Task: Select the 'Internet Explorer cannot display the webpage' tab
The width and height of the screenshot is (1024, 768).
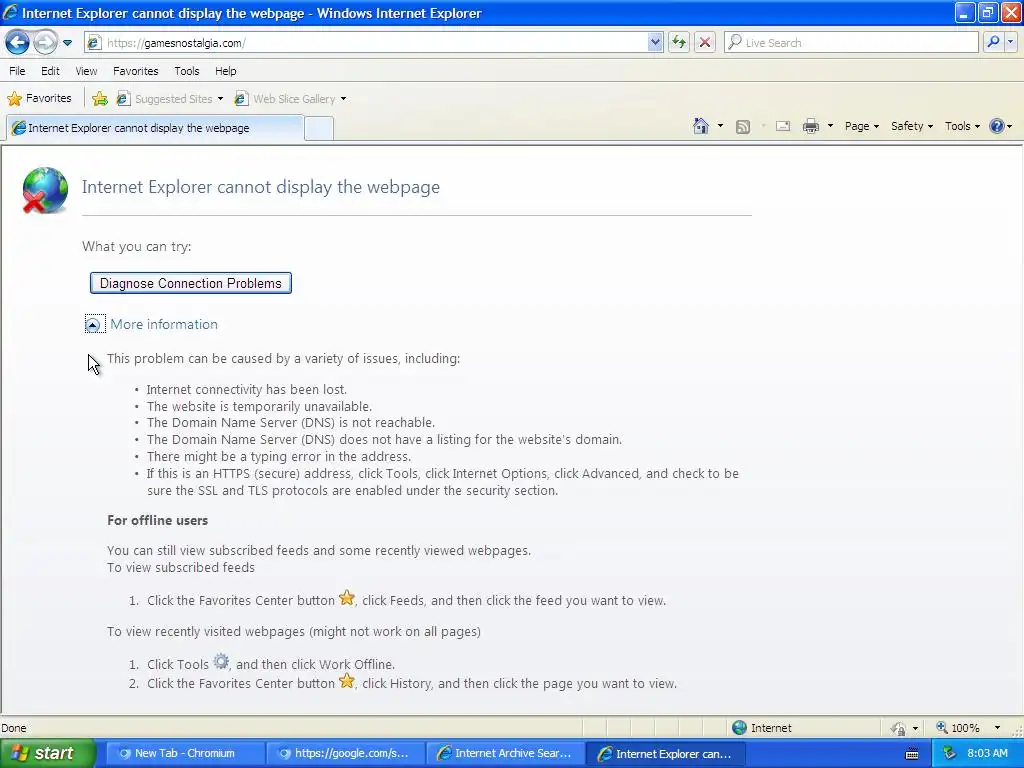Action: (155, 128)
